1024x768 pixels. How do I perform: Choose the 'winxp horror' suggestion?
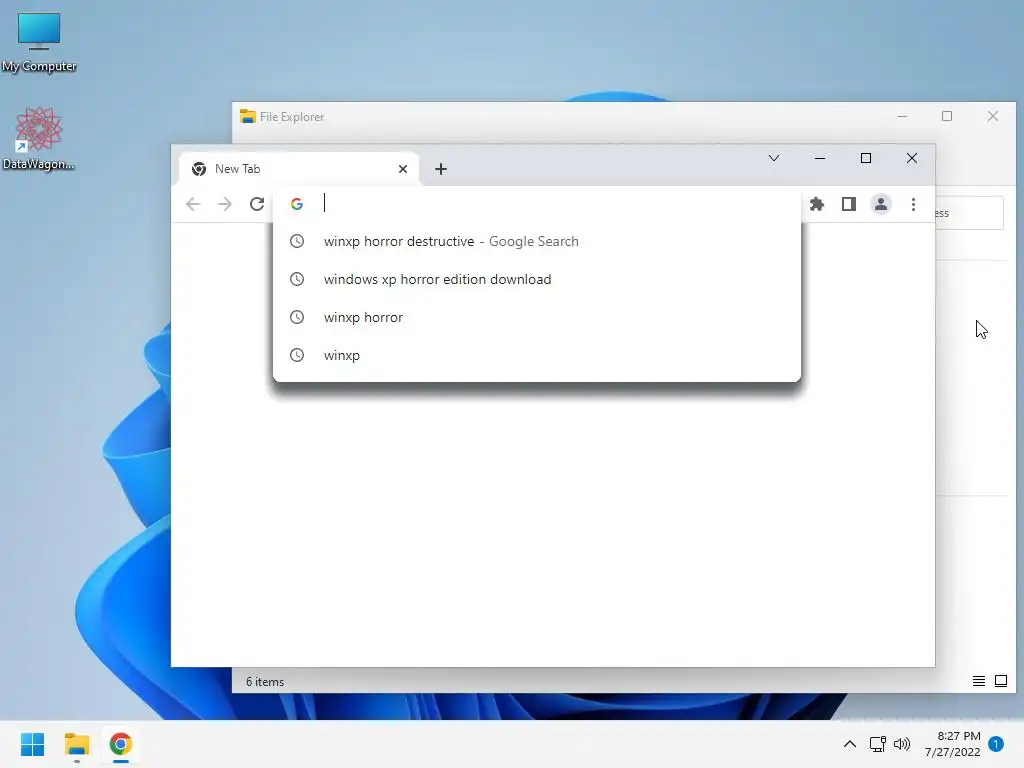pos(537,317)
